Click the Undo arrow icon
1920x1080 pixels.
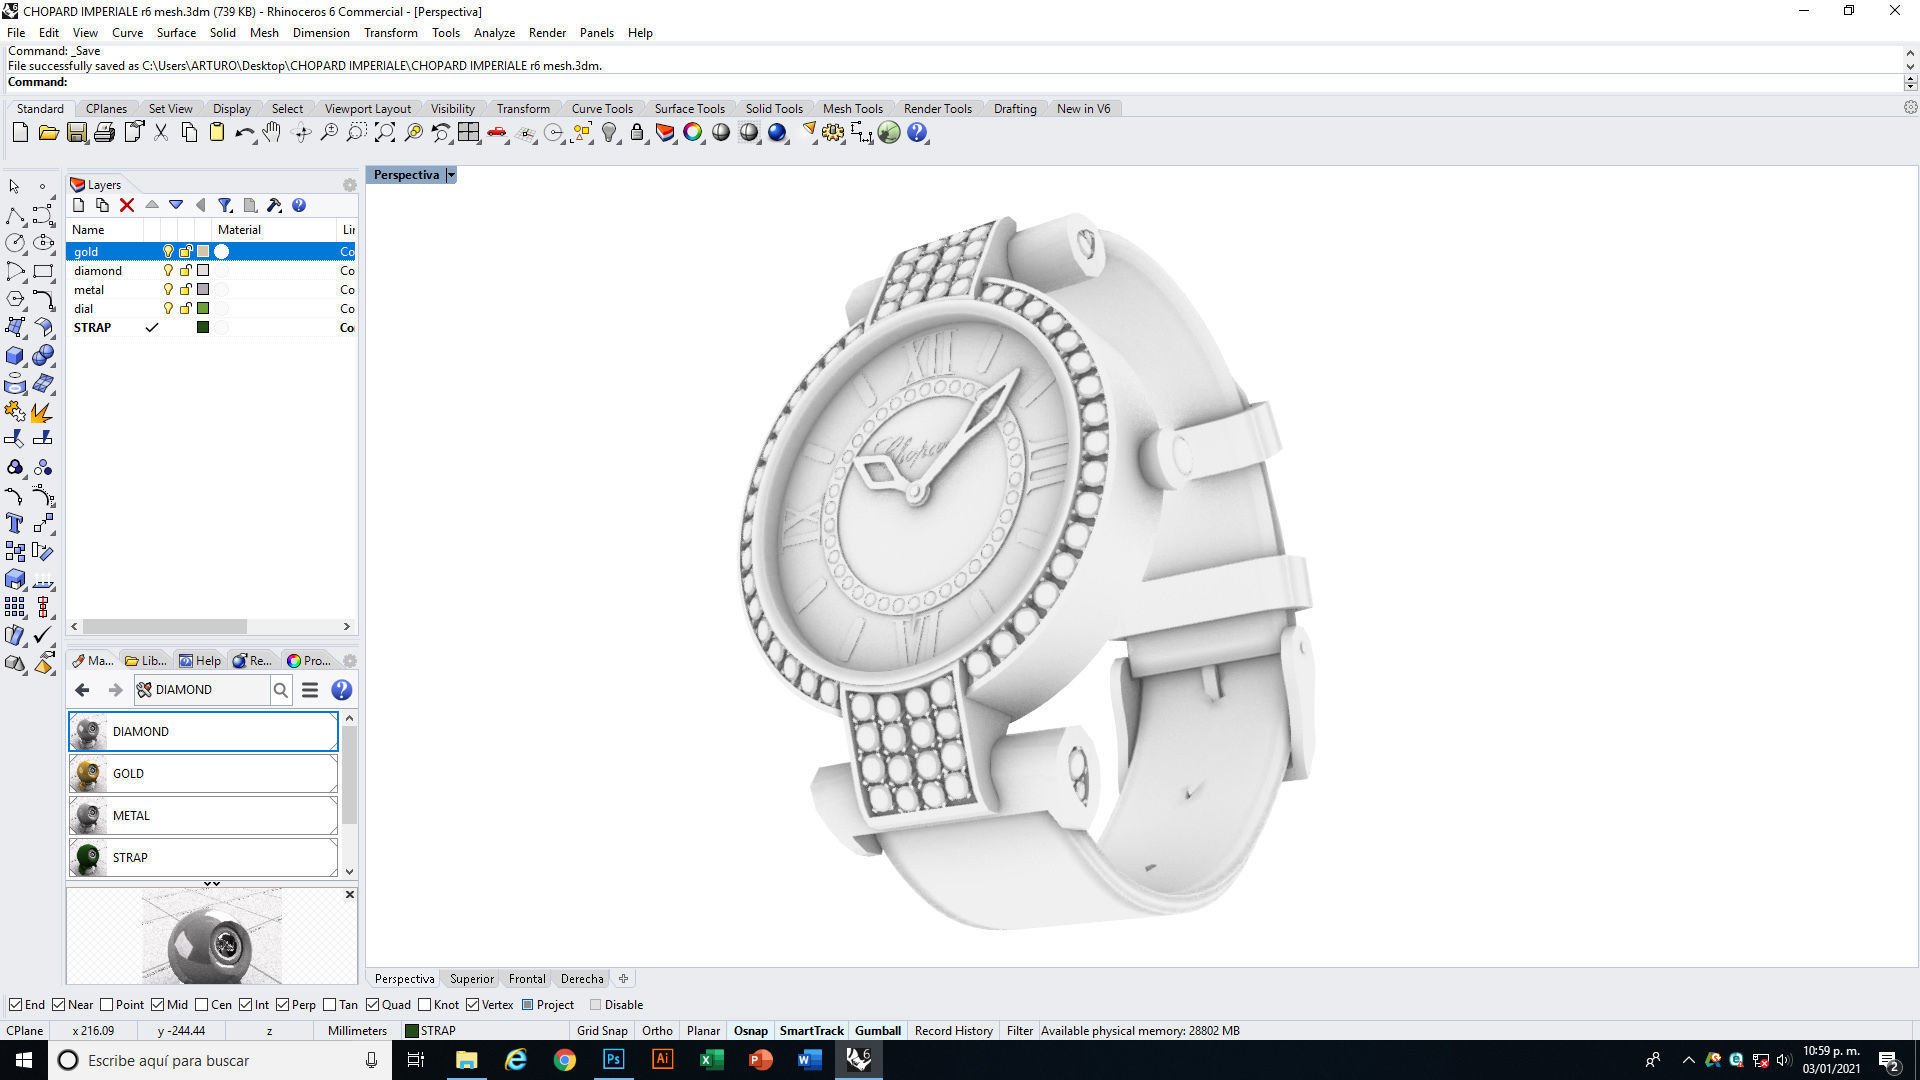[x=244, y=132]
